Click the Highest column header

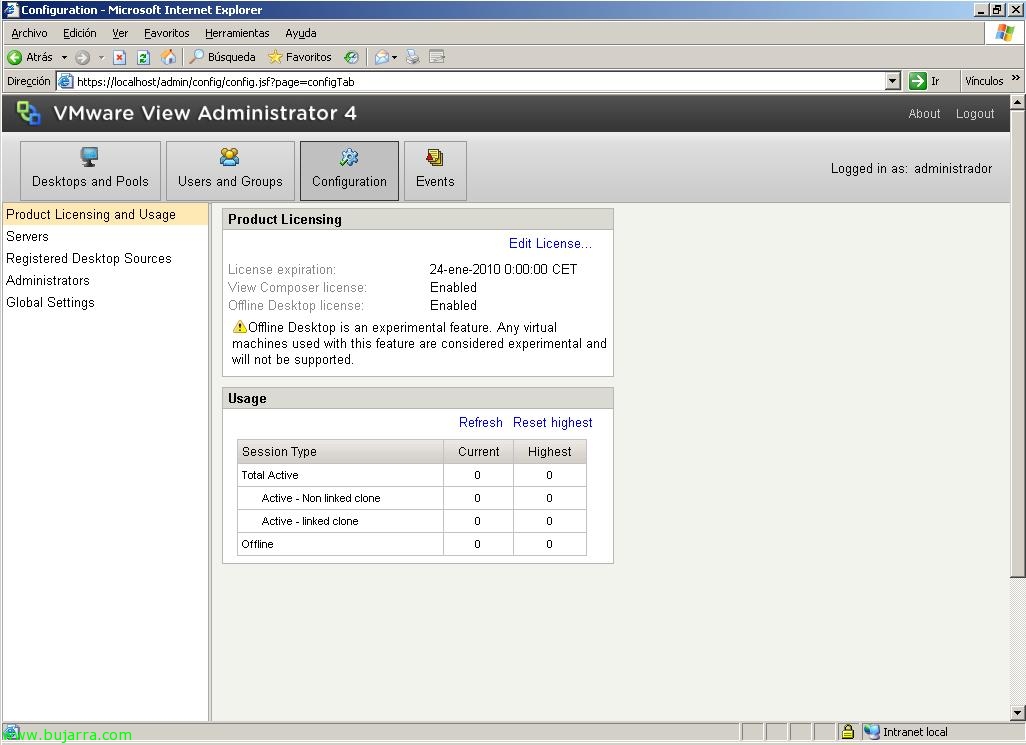tap(550, 451)
